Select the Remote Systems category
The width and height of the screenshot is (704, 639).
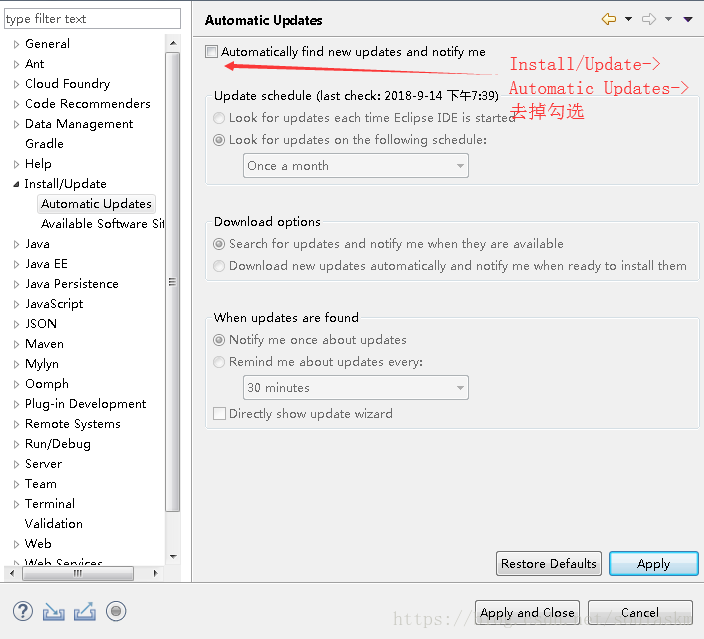point(73,424)
